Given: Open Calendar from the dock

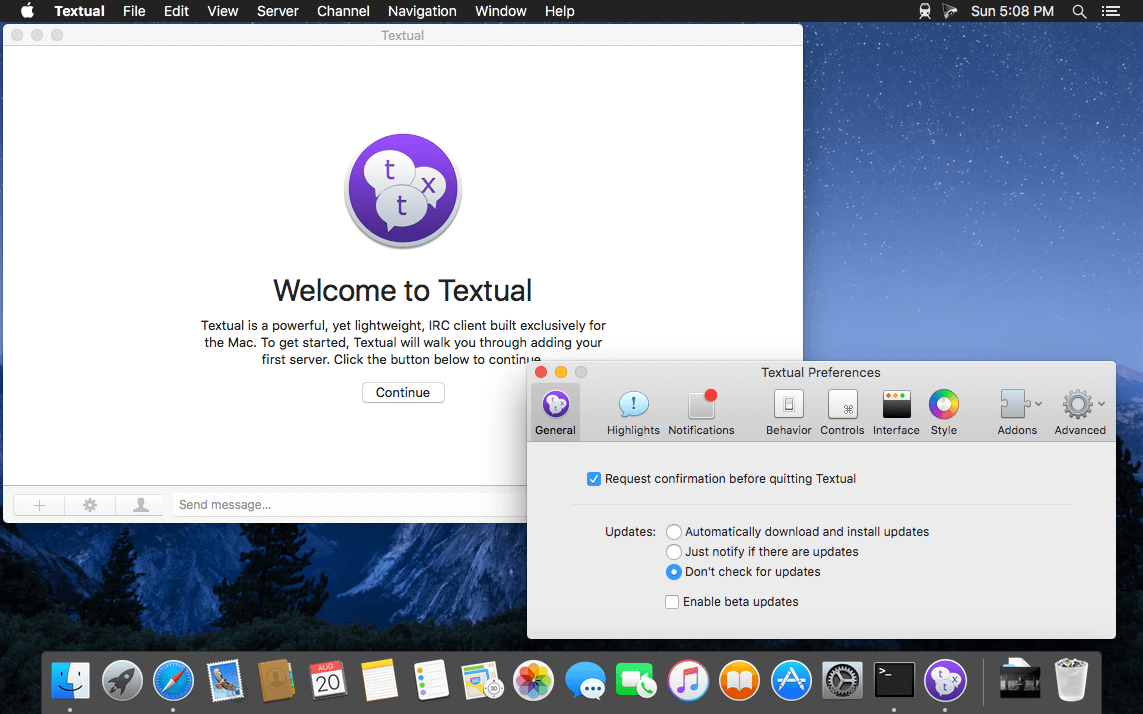Looking at the screenshot, I should (328, 681).
